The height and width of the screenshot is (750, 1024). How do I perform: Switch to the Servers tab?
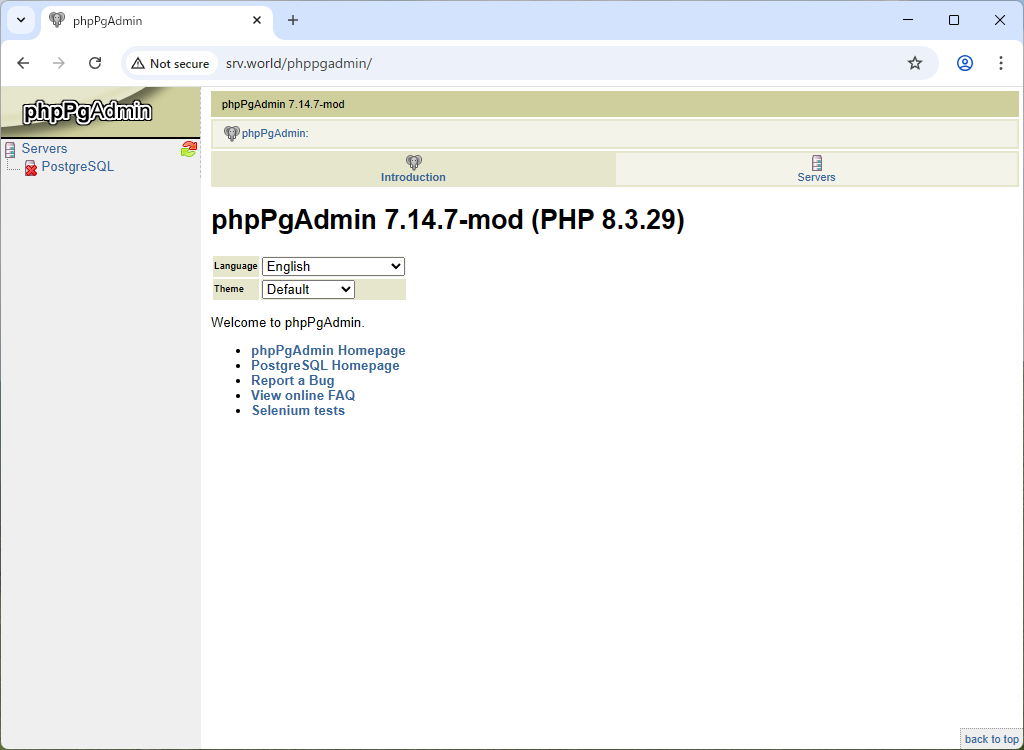pos(816,177)
